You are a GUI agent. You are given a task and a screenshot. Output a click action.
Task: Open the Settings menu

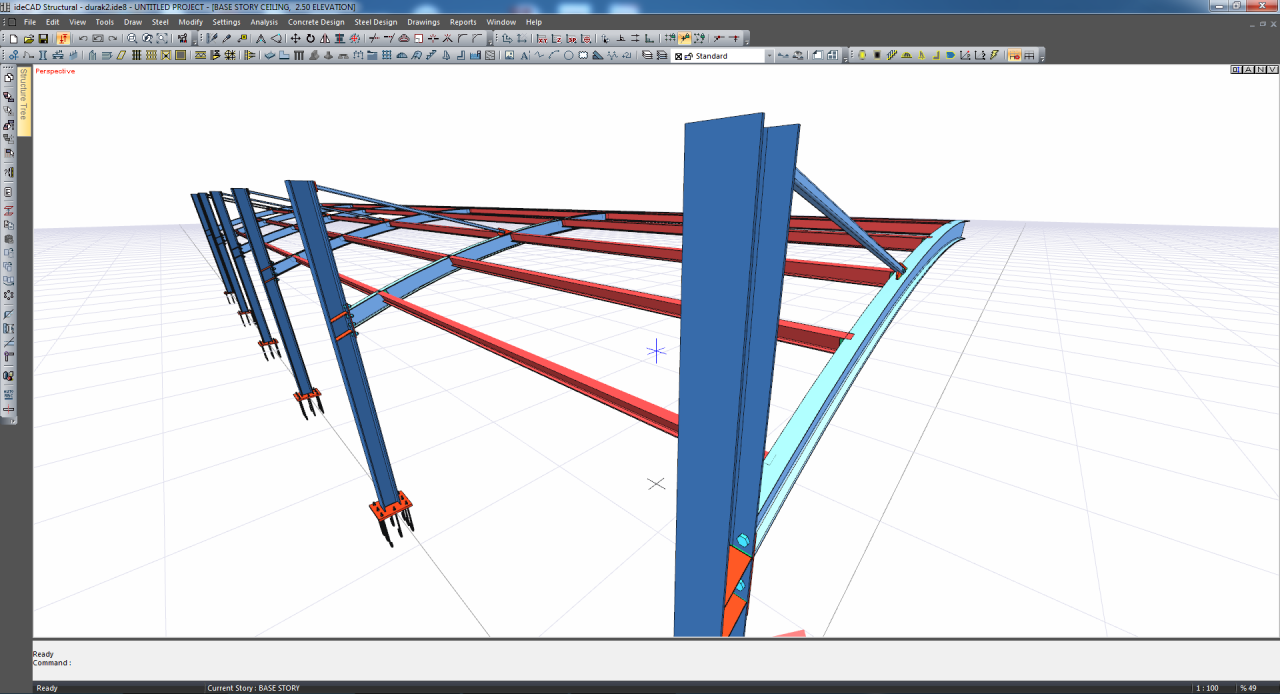(226, 22)
